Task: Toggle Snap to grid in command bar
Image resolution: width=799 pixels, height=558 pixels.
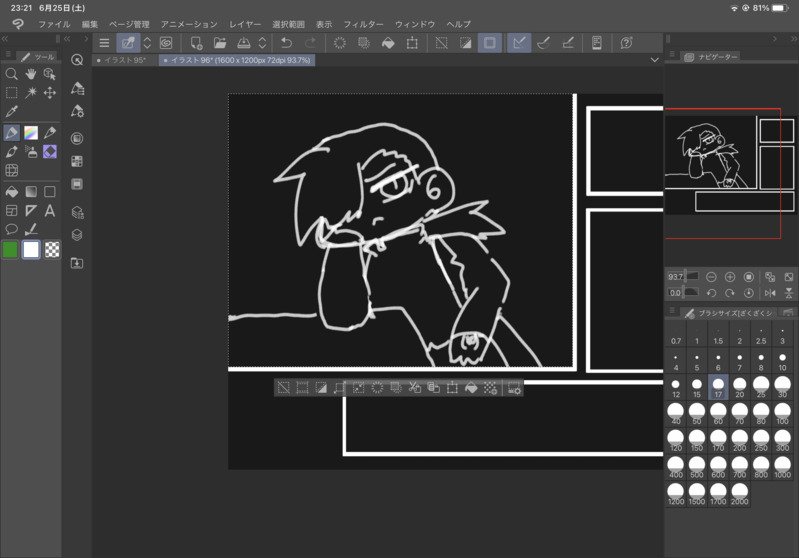Action: coord(568,43)
